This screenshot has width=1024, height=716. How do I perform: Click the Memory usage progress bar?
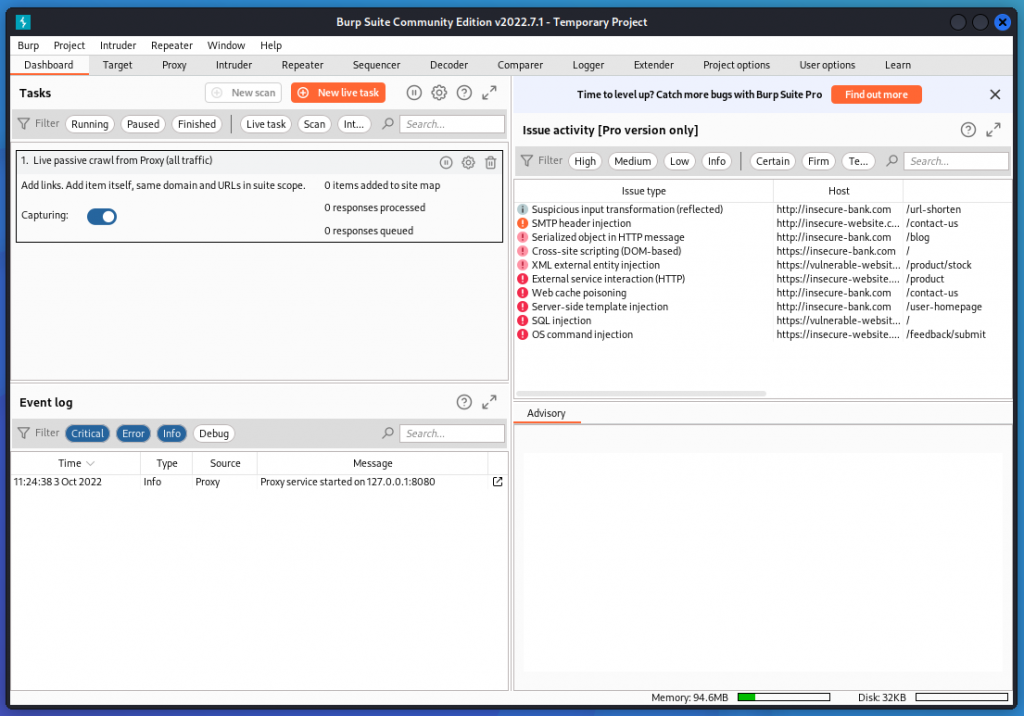pos(784,698)
